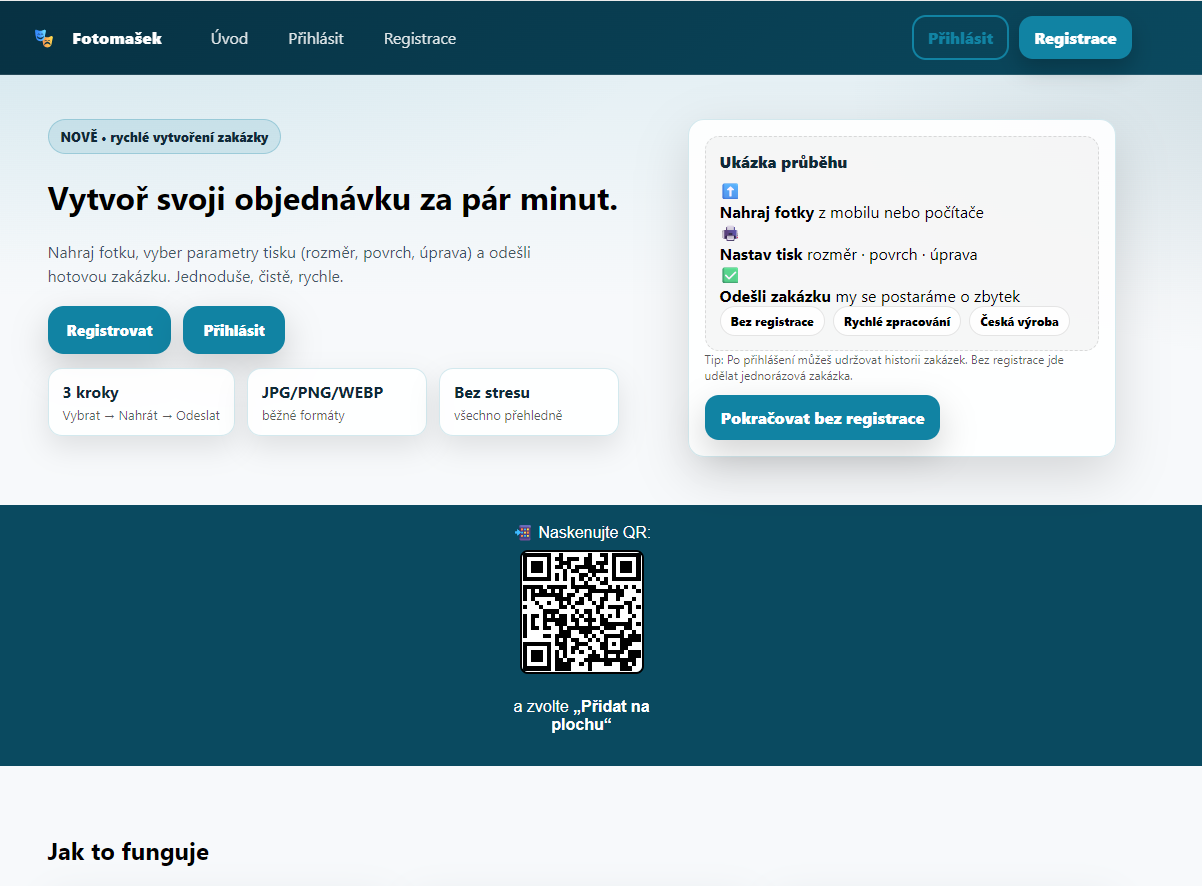The height and width of the screenshot is (886, 1202).
Task: Select the Přihlásit link in navigation menu
Action: pyautogui.click(x=315, y=39)
